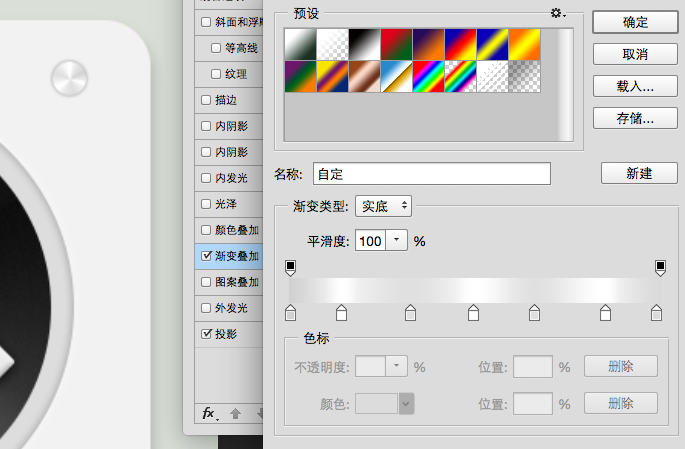The height and width of the screenshot is (449, 685).
Task: Select the leftmost color stop below gradient
Action: [291, 313]
